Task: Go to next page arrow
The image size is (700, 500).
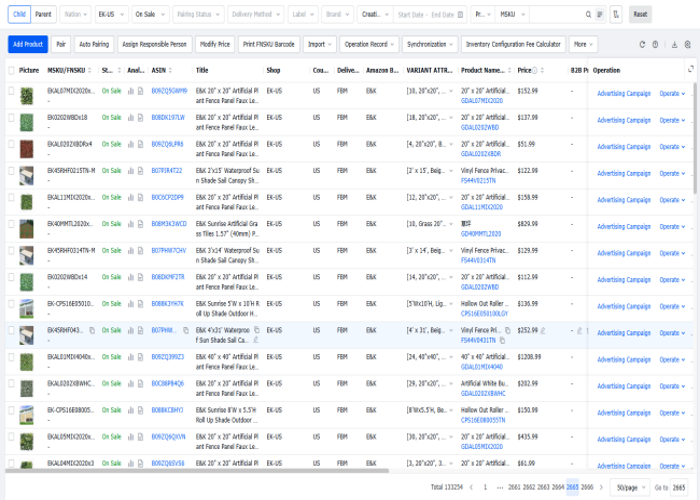Action: 601,488
